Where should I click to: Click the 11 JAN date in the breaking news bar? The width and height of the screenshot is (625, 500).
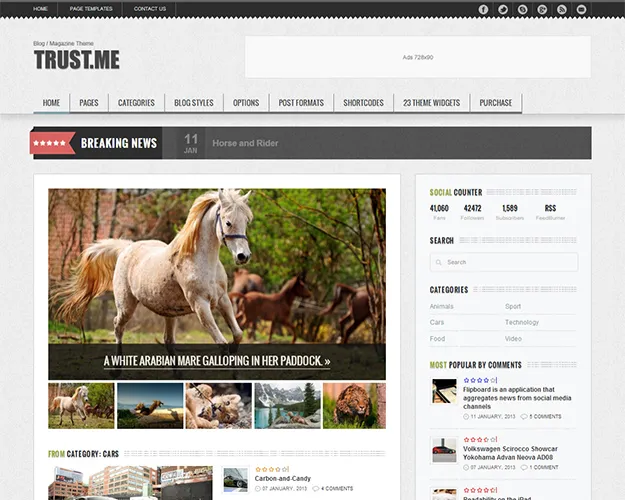coord(191,143)
